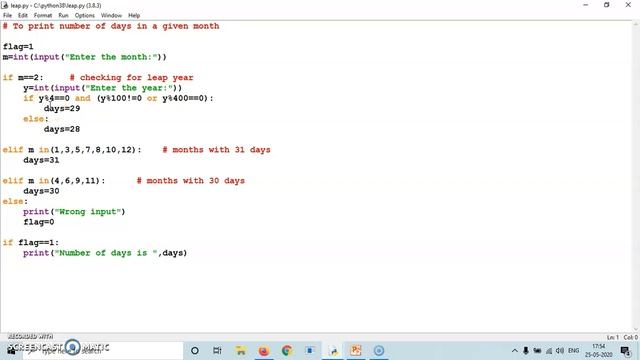Click the battery tray icon
Image resolution: width=640 pixels, height=360 pixels.
point(537,351)
